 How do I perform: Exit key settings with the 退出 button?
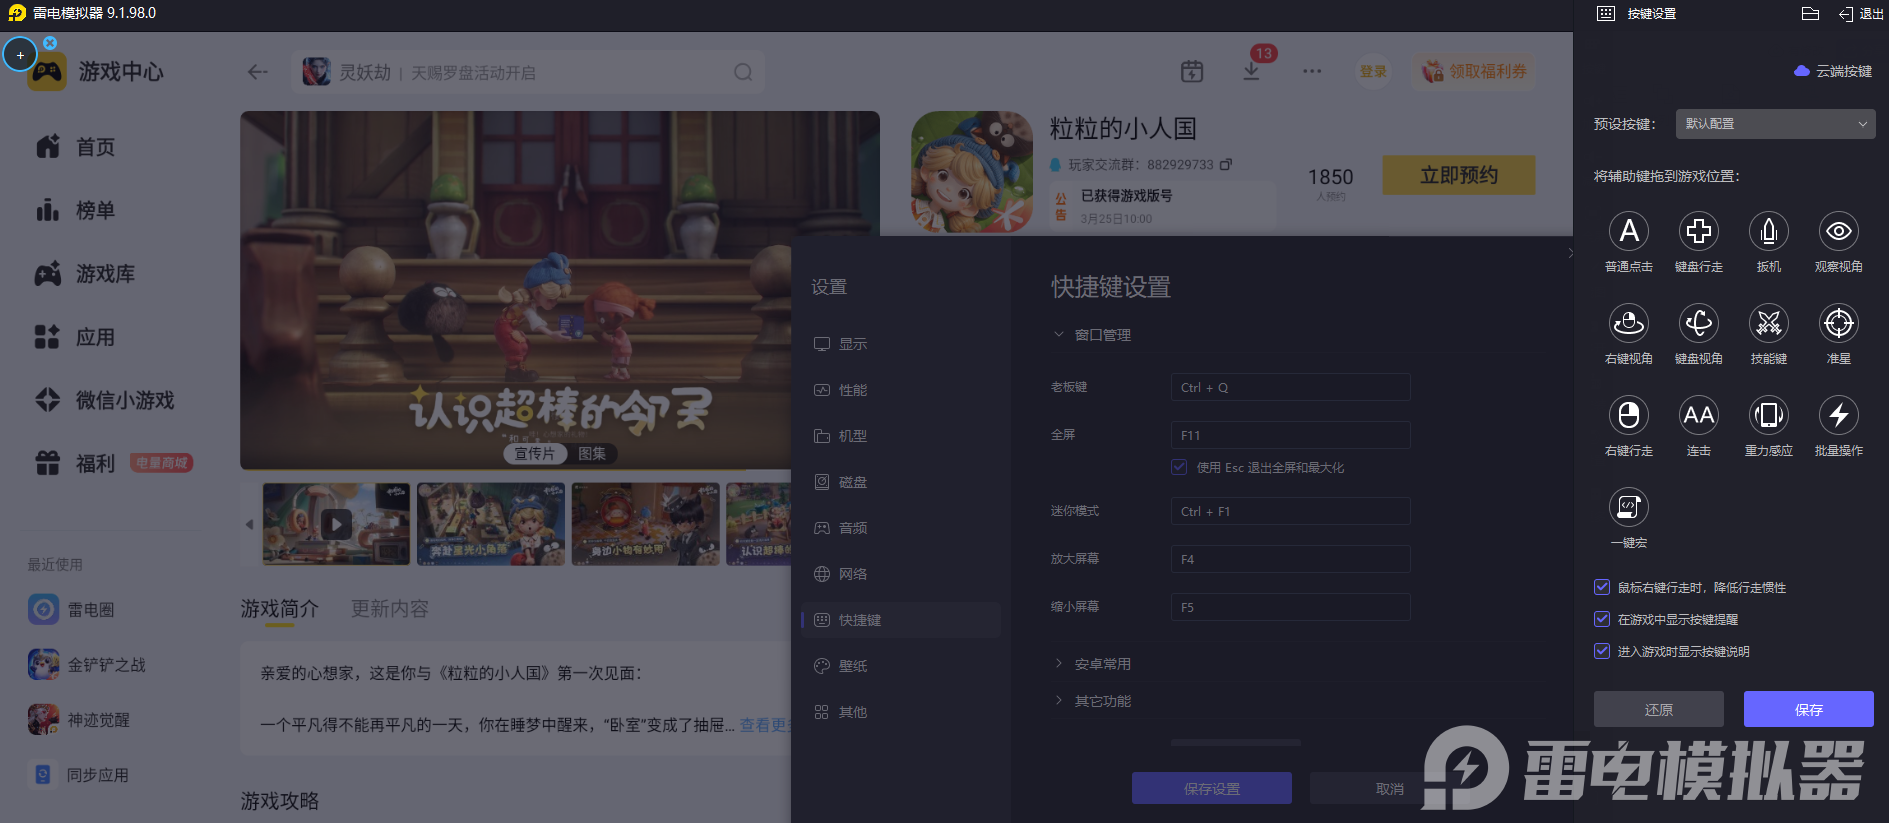1861,14
